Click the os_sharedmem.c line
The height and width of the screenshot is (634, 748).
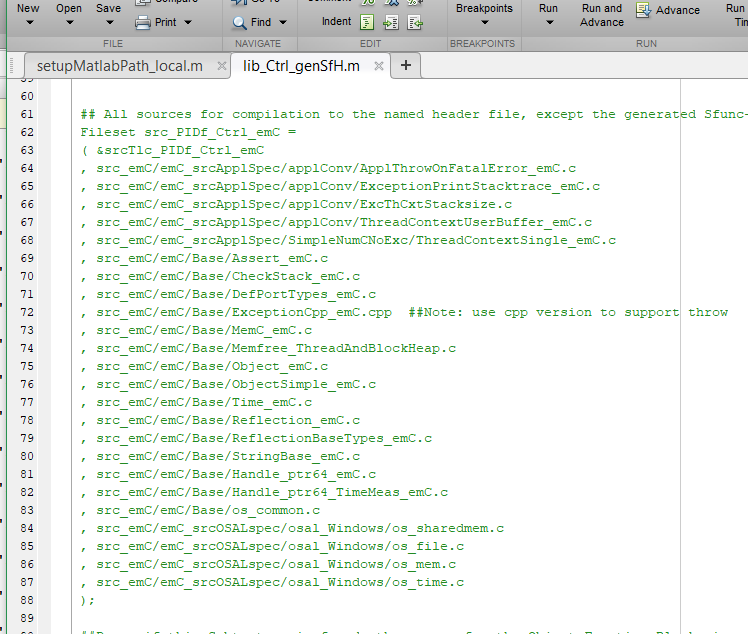click(292, 529)
